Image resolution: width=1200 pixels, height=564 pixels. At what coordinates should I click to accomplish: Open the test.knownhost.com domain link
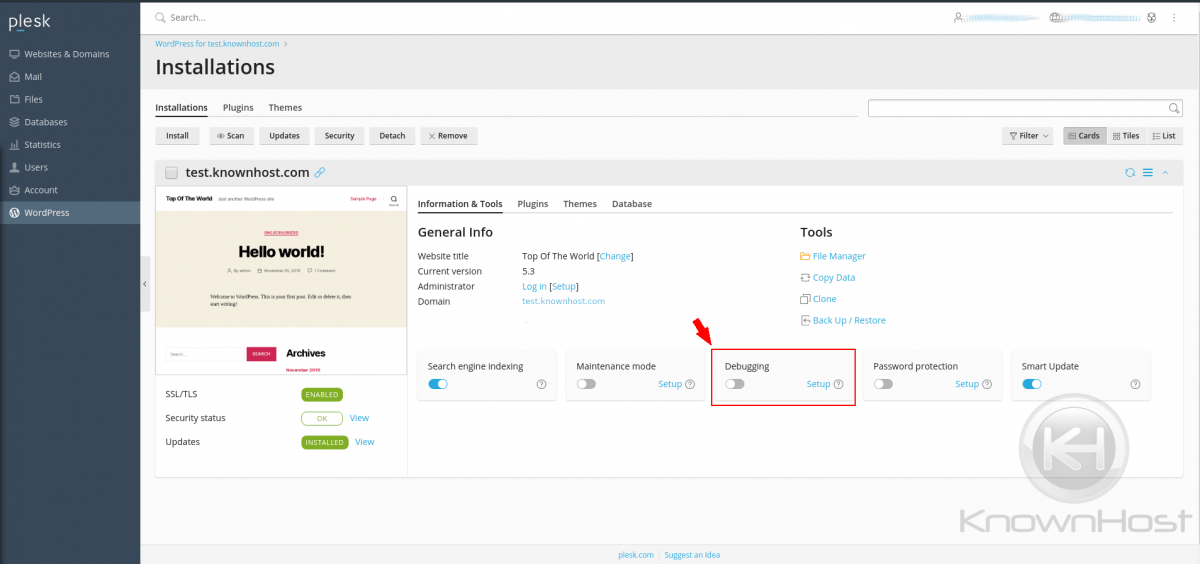[x=563, y=301]
